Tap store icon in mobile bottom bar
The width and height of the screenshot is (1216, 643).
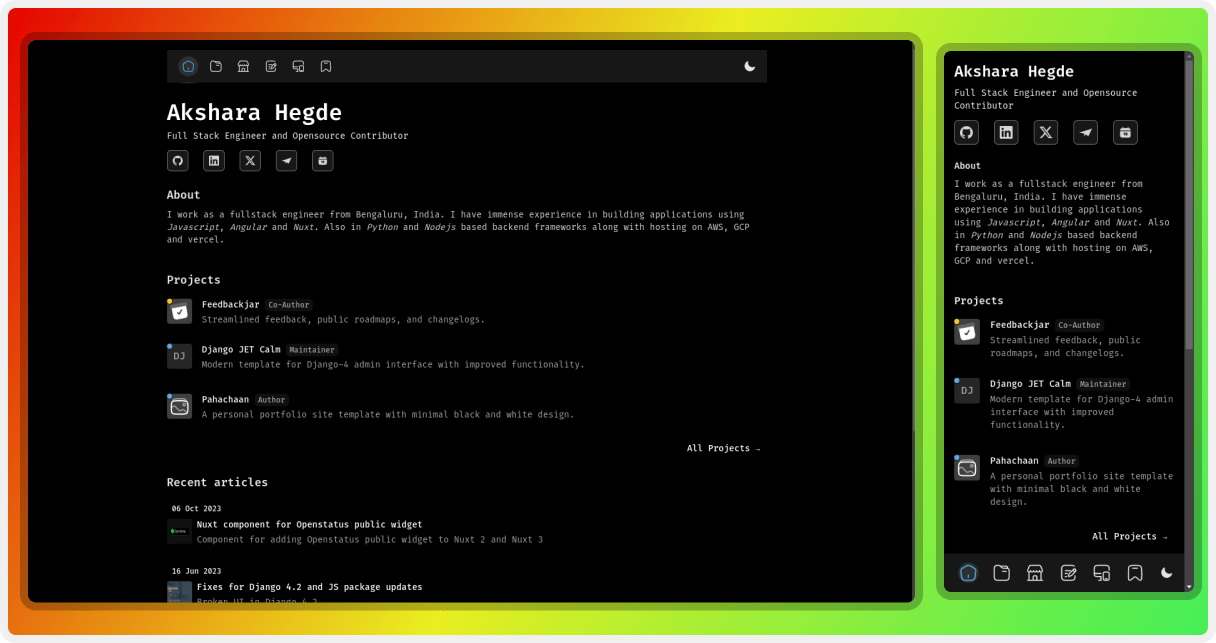(1035, 573)
